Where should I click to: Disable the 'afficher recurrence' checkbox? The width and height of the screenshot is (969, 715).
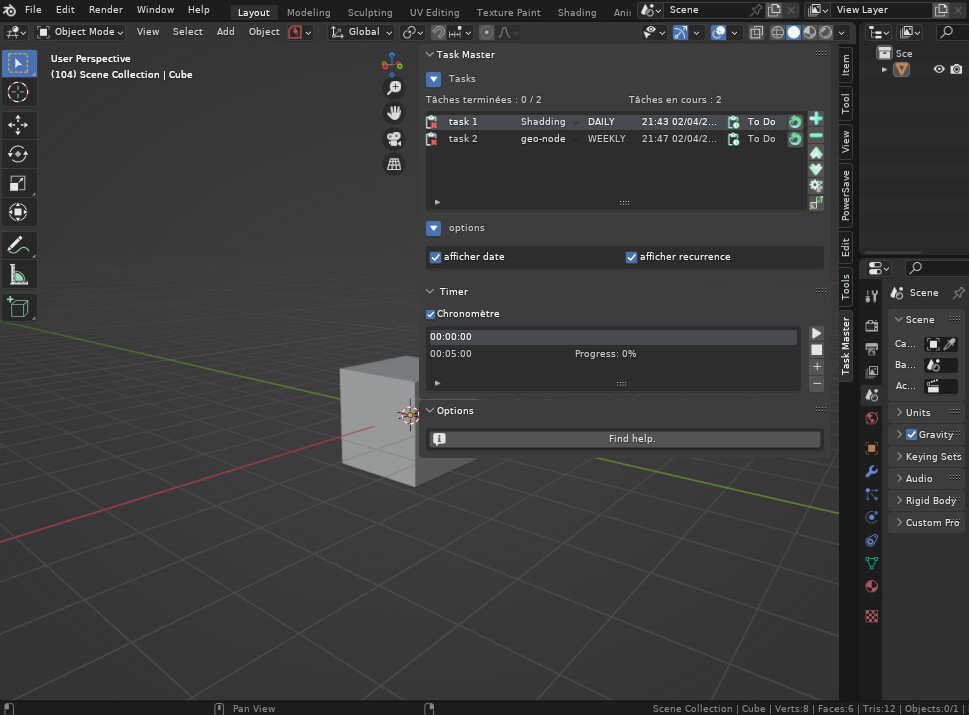tap(631, 257)
